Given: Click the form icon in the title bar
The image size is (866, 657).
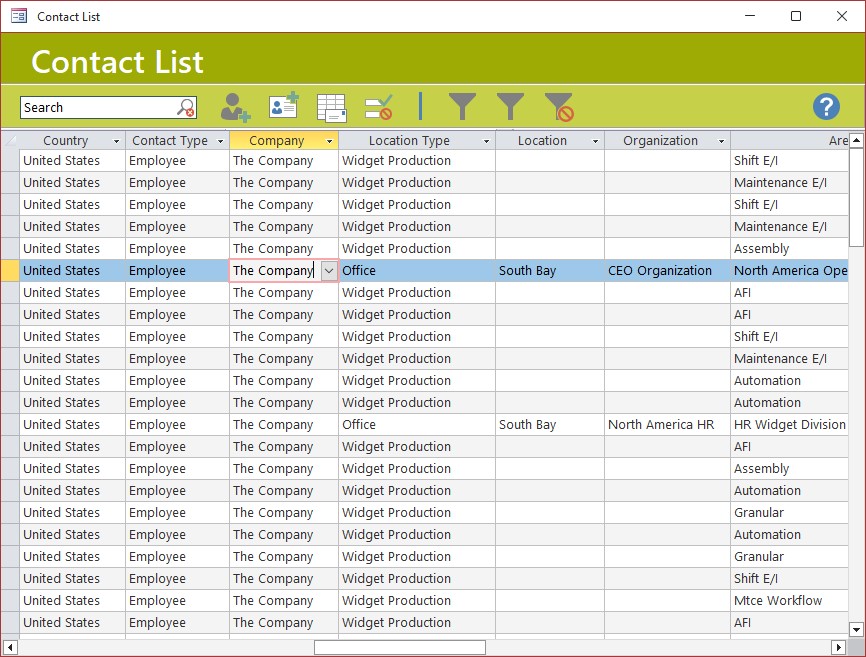Looking at the screenshot, I should point(19,16).
